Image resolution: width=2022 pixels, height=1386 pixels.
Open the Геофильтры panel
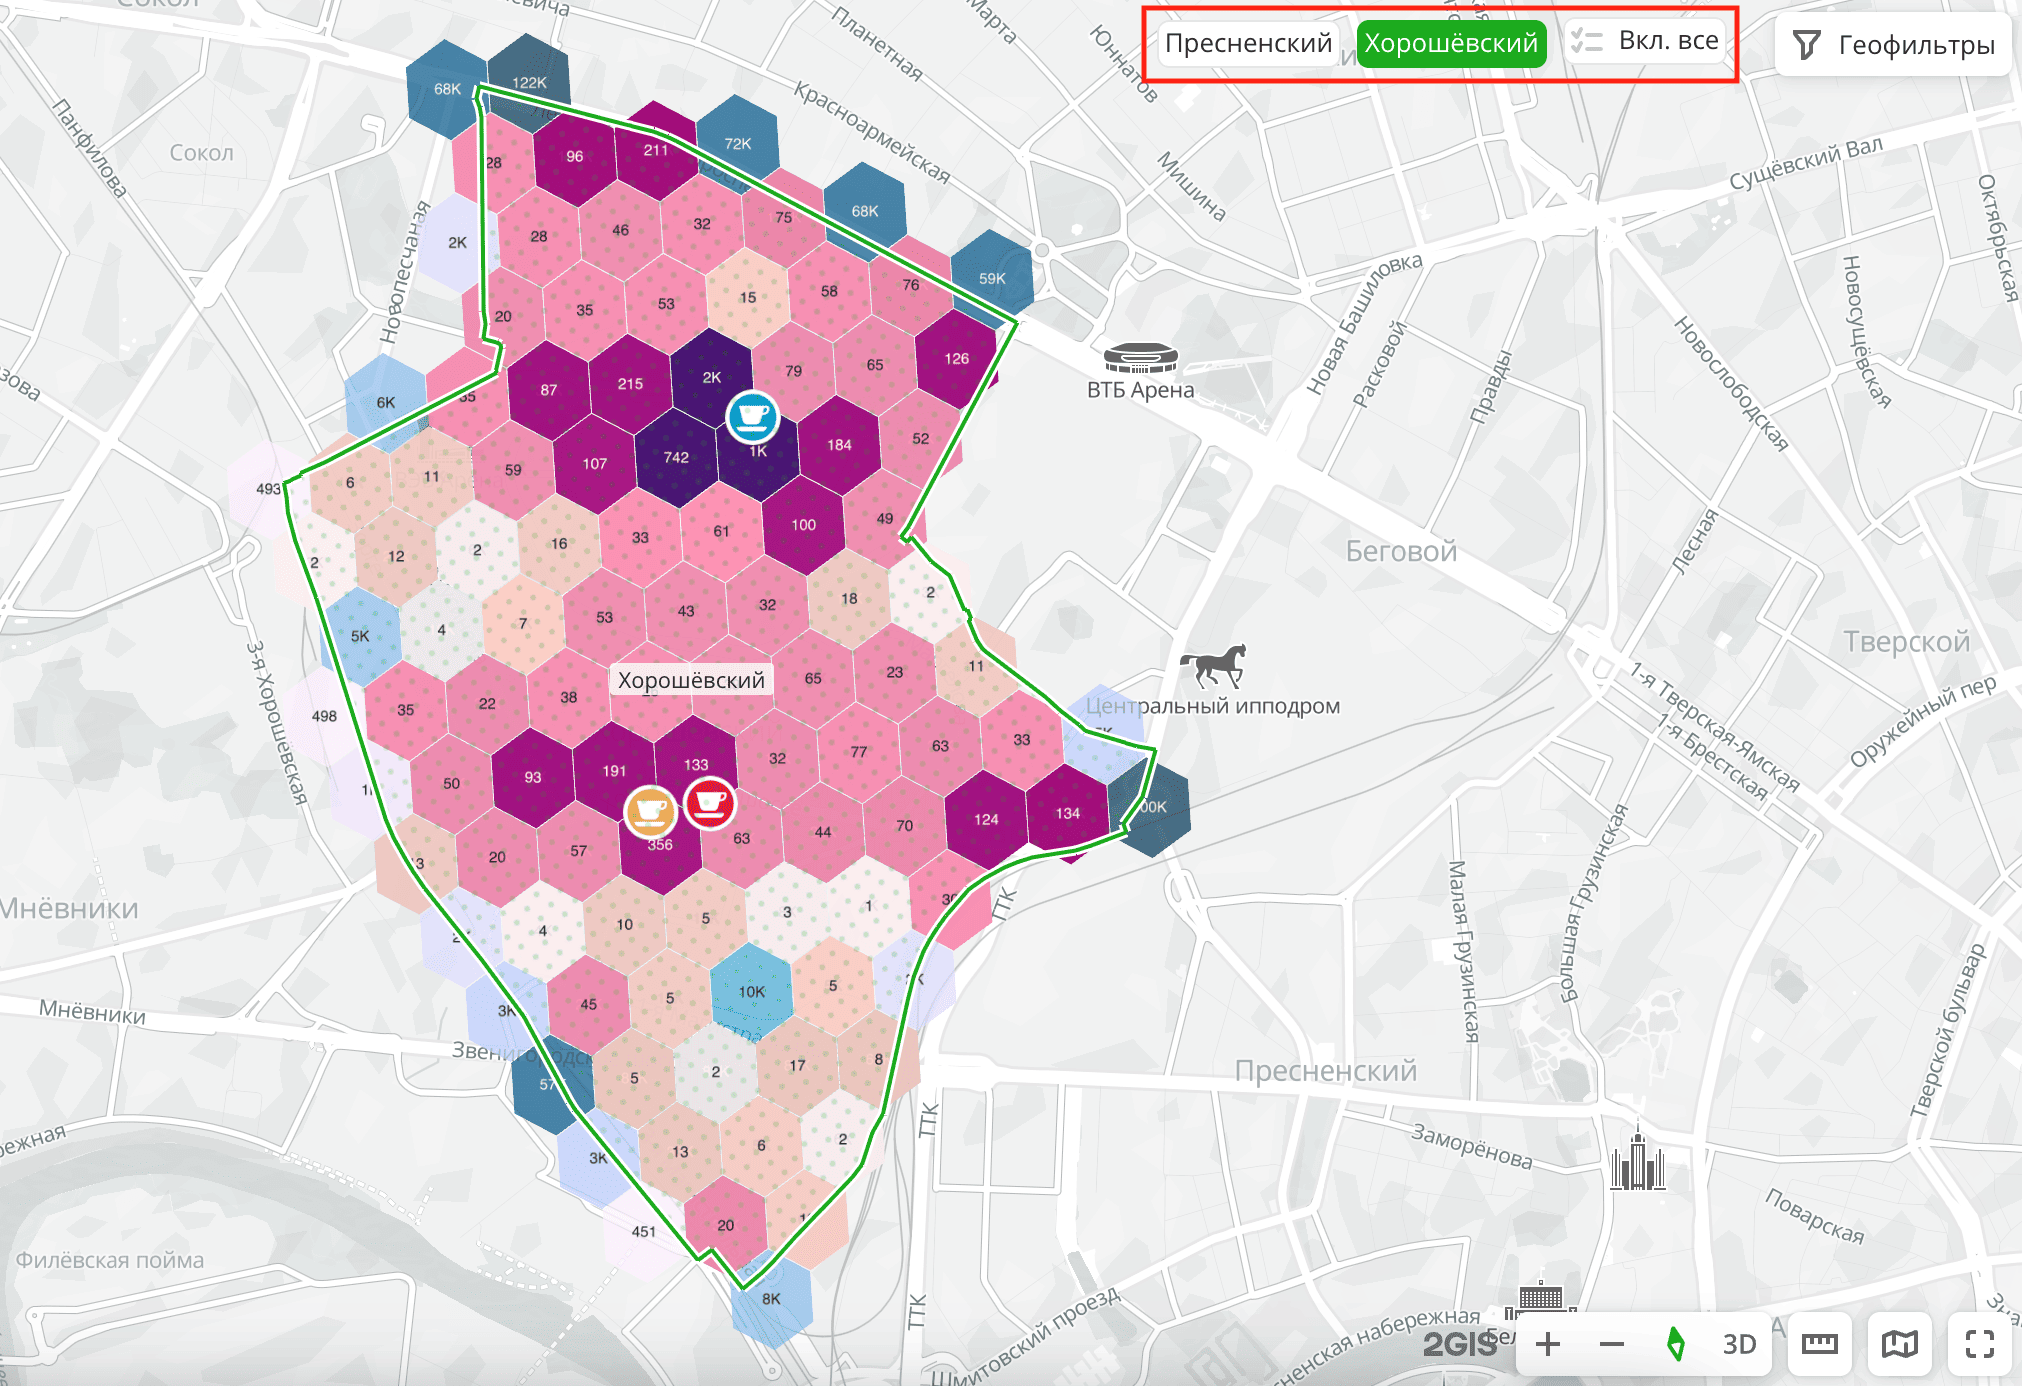(x=1893, y=45)
